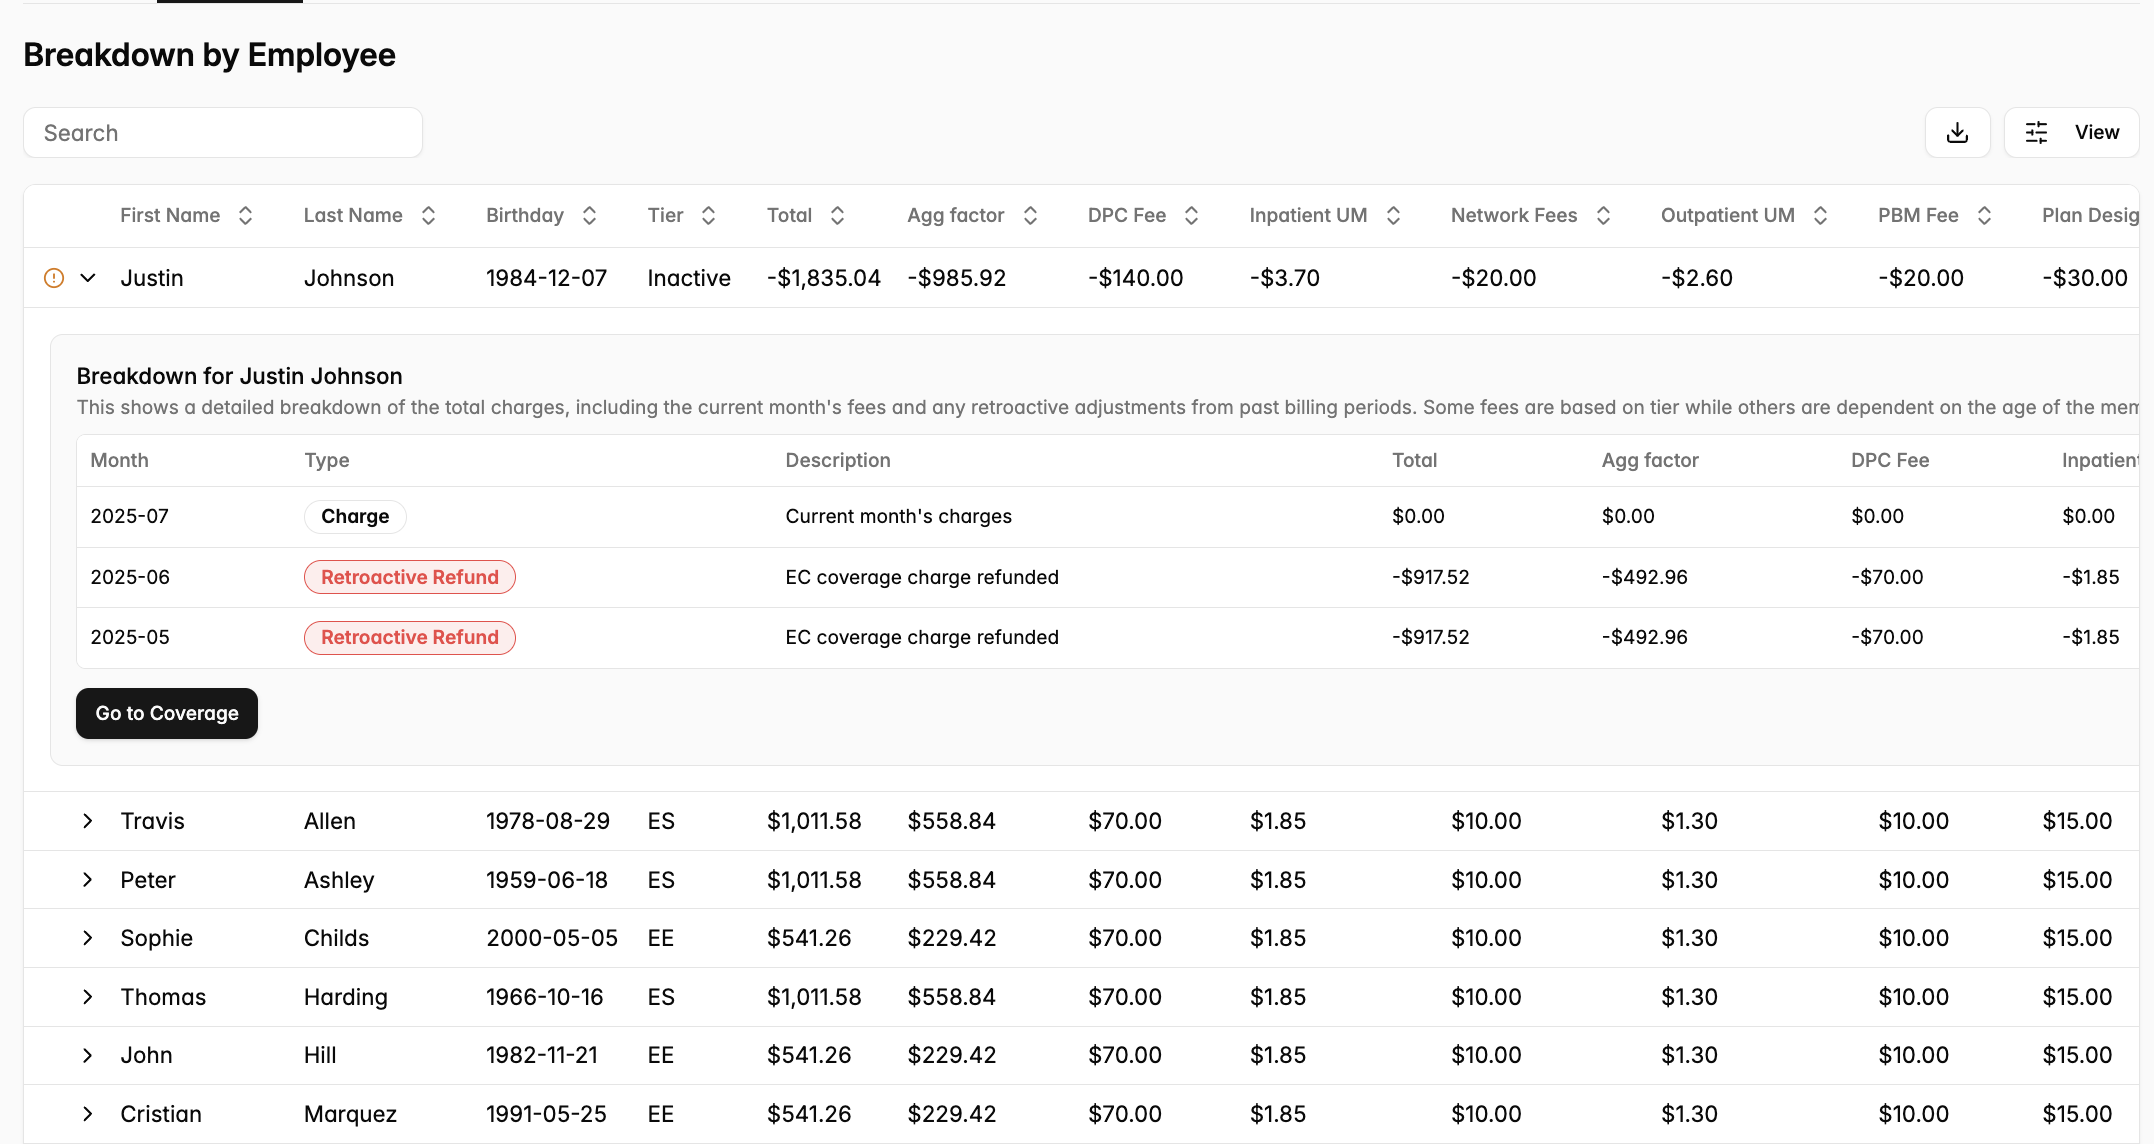Expand Cristian Marquez's row chevron
This screenshot has width=2154, height=1144.
coord(88,1114)
